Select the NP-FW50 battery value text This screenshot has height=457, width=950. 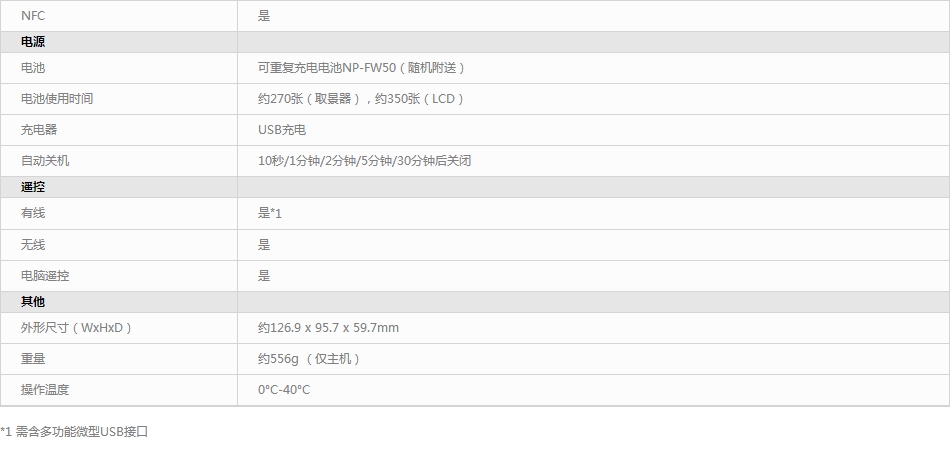pos(361,68)
